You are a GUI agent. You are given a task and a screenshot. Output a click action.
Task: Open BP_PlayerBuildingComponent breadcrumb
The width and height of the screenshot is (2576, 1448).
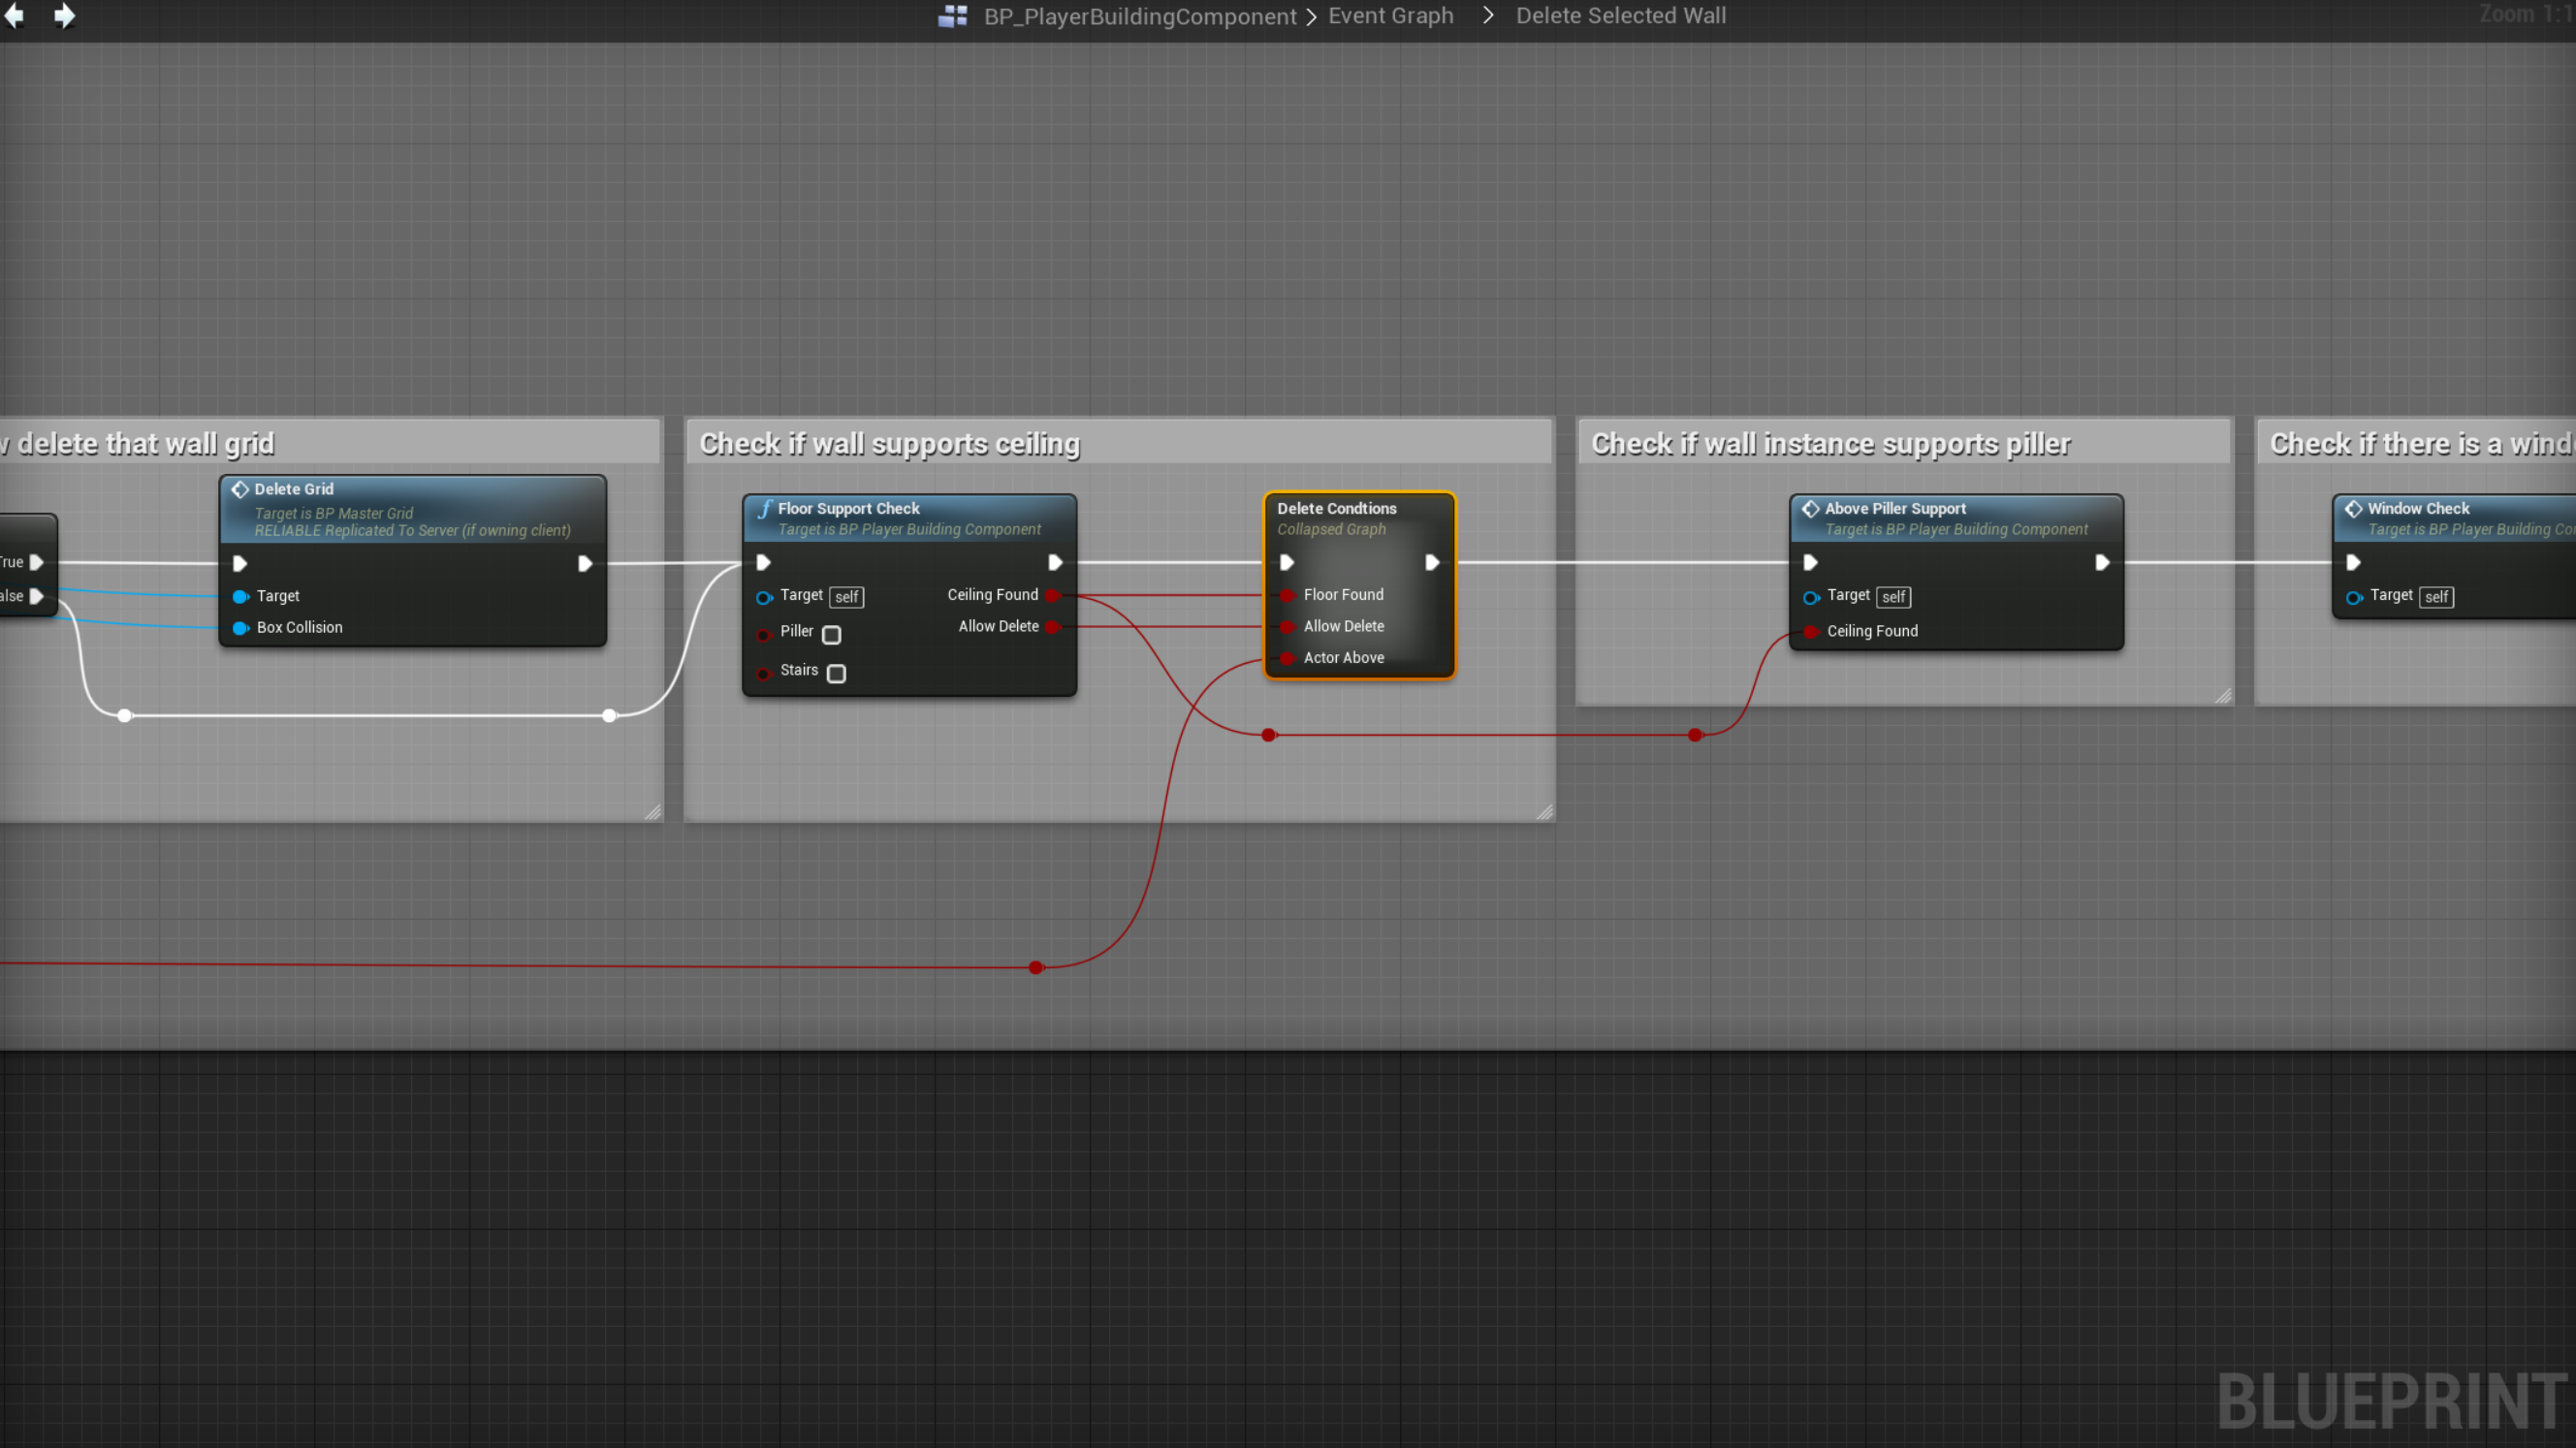point(1139,16)
